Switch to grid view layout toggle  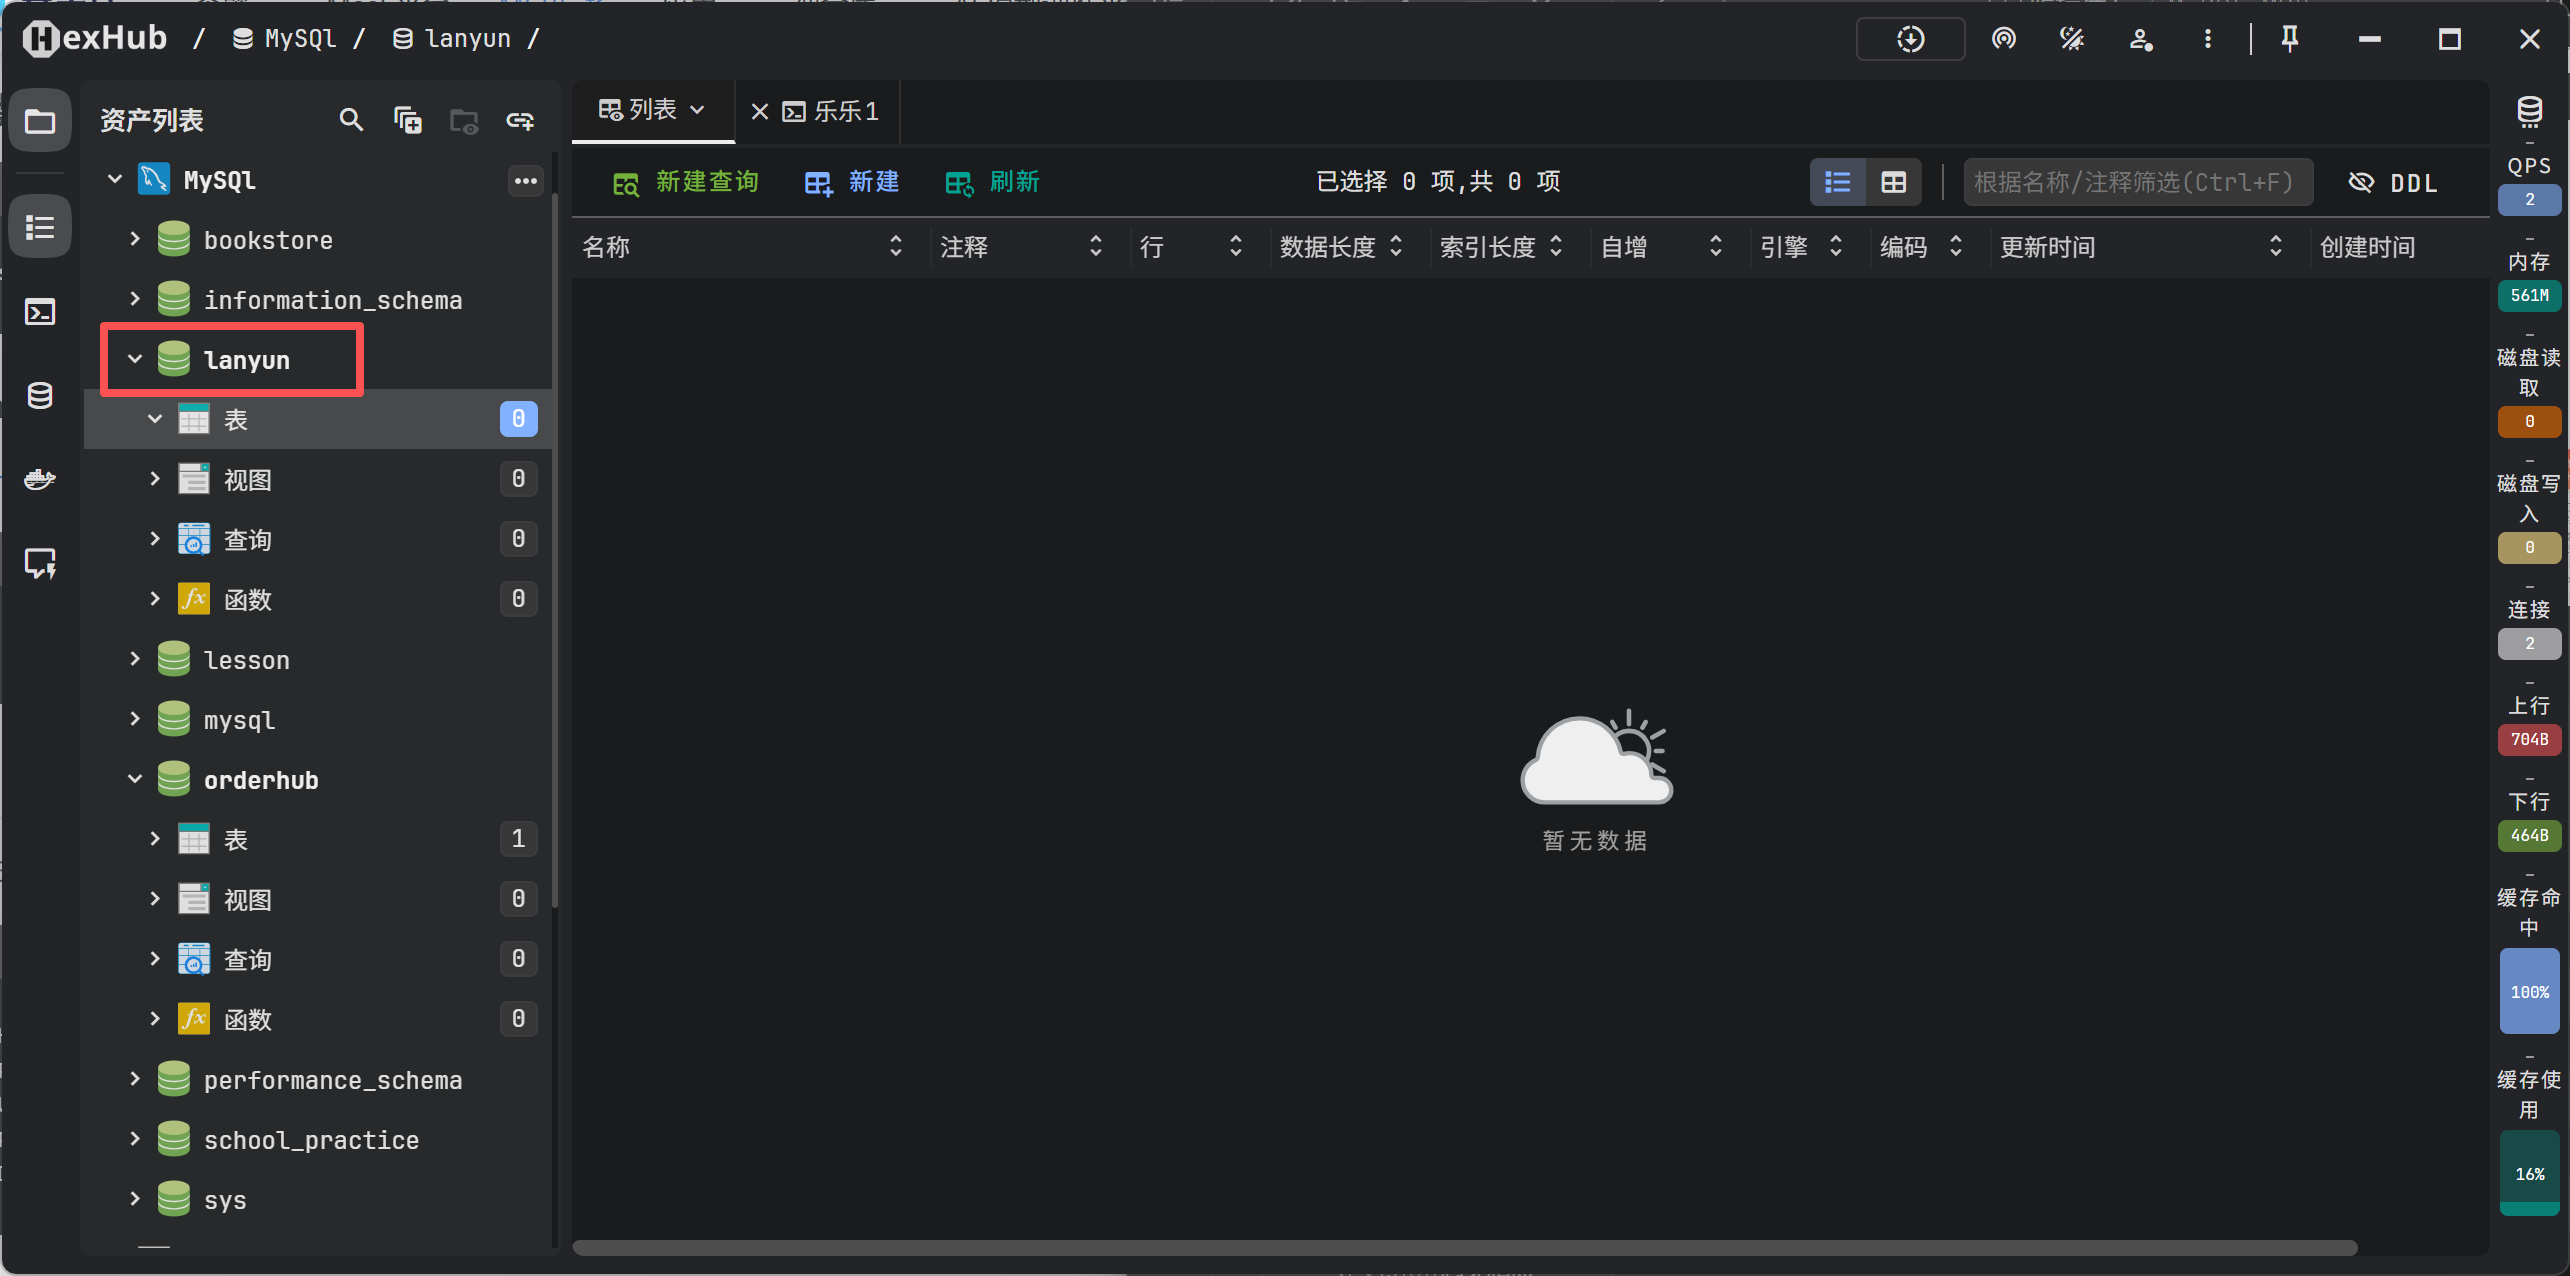coord(1893,183)
